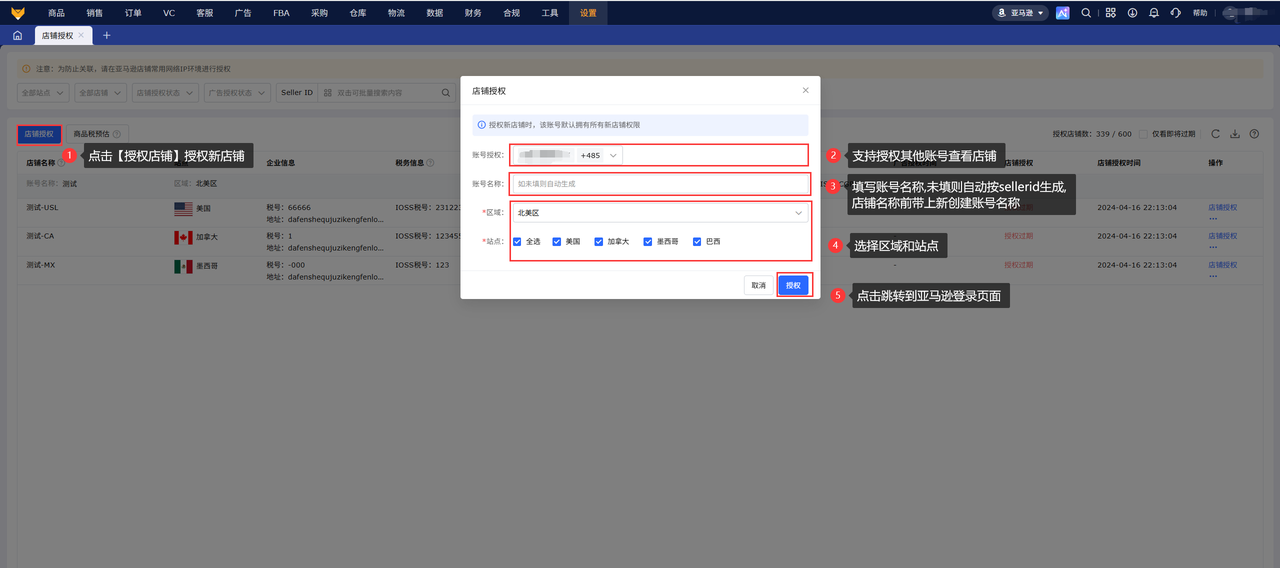This screenshot has height=568, width=1280.
Task: Open the FBA menu
Action: 281,13
